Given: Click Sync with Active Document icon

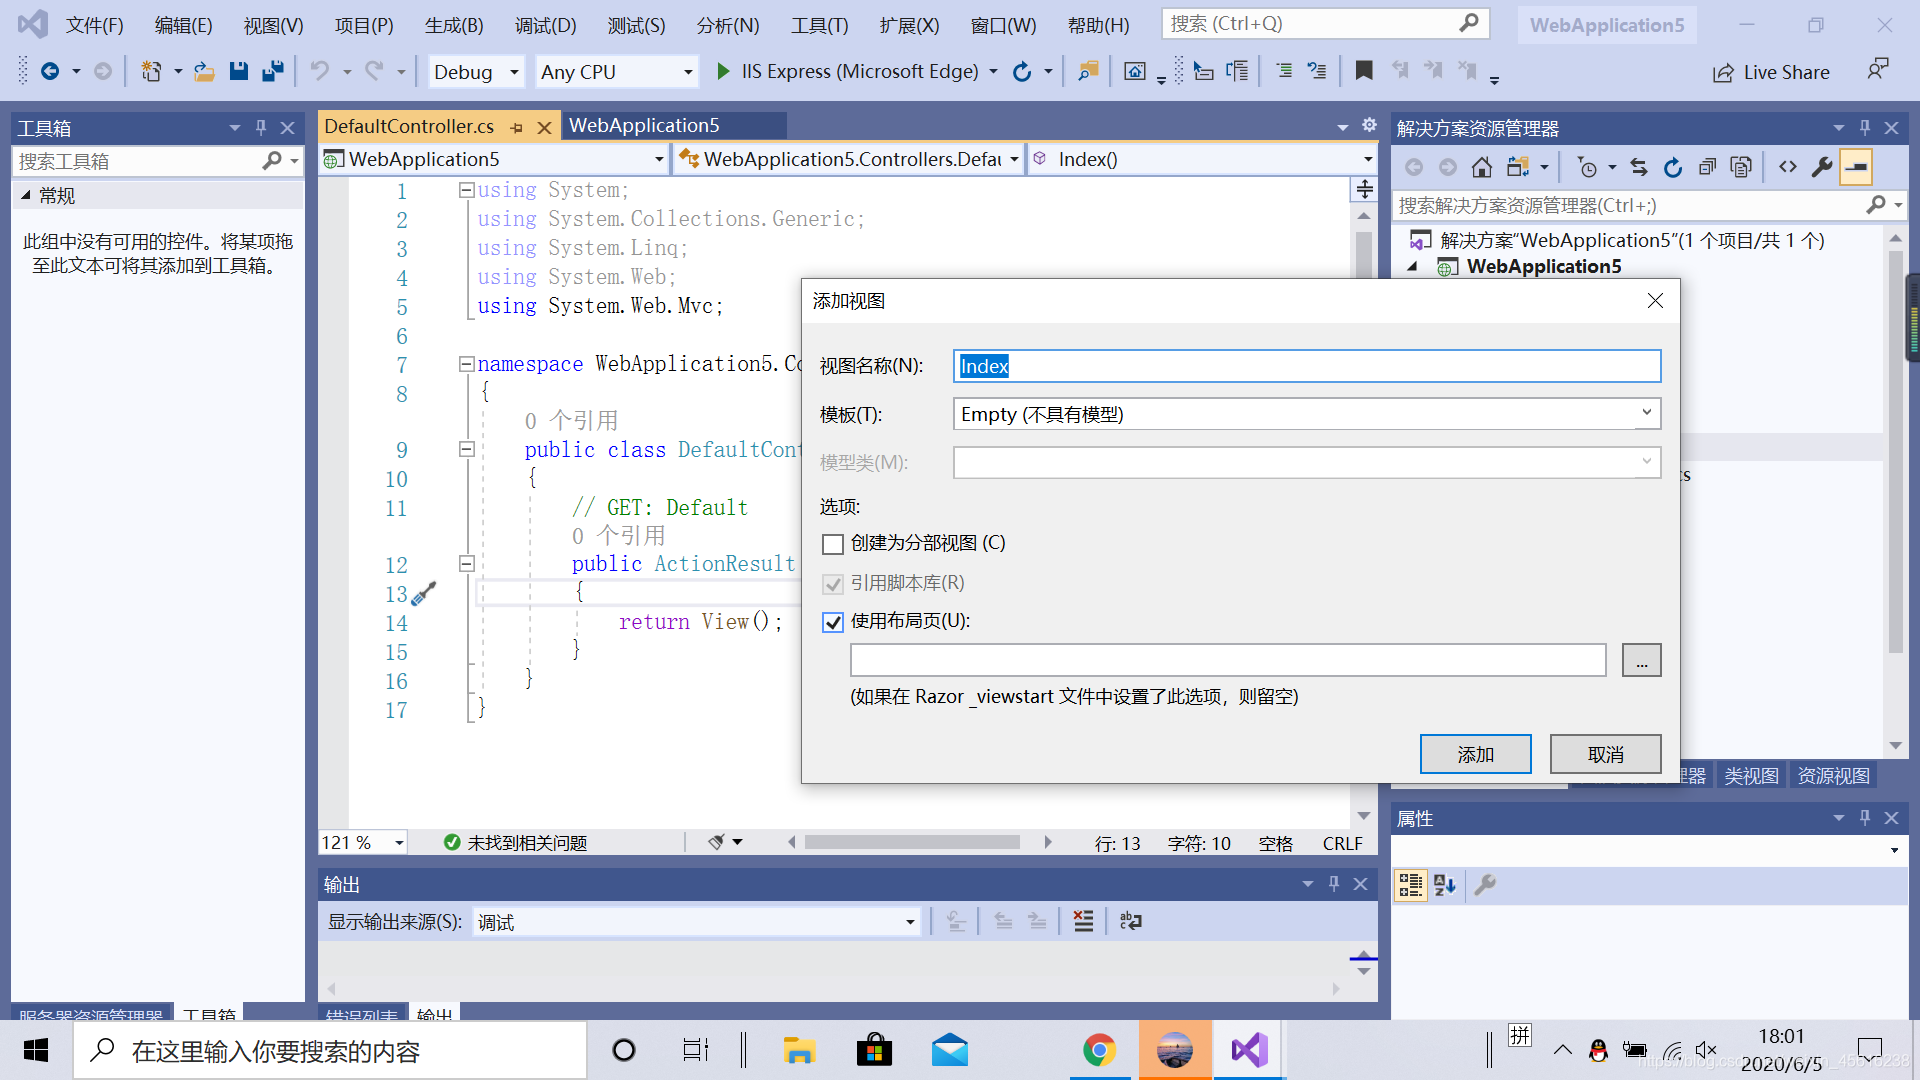Looking at the screenshot, I should 1638,167.
